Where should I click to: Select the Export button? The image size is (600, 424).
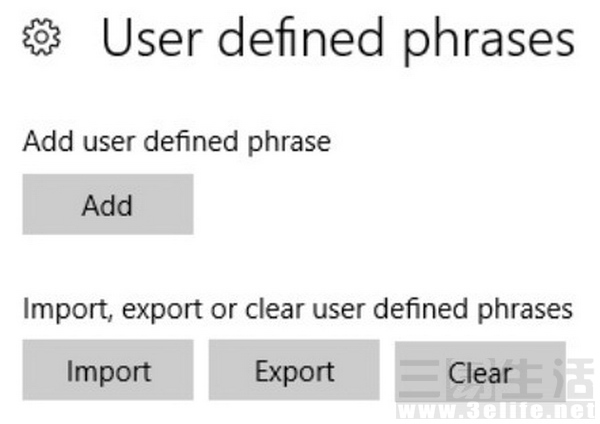(294, 372)
